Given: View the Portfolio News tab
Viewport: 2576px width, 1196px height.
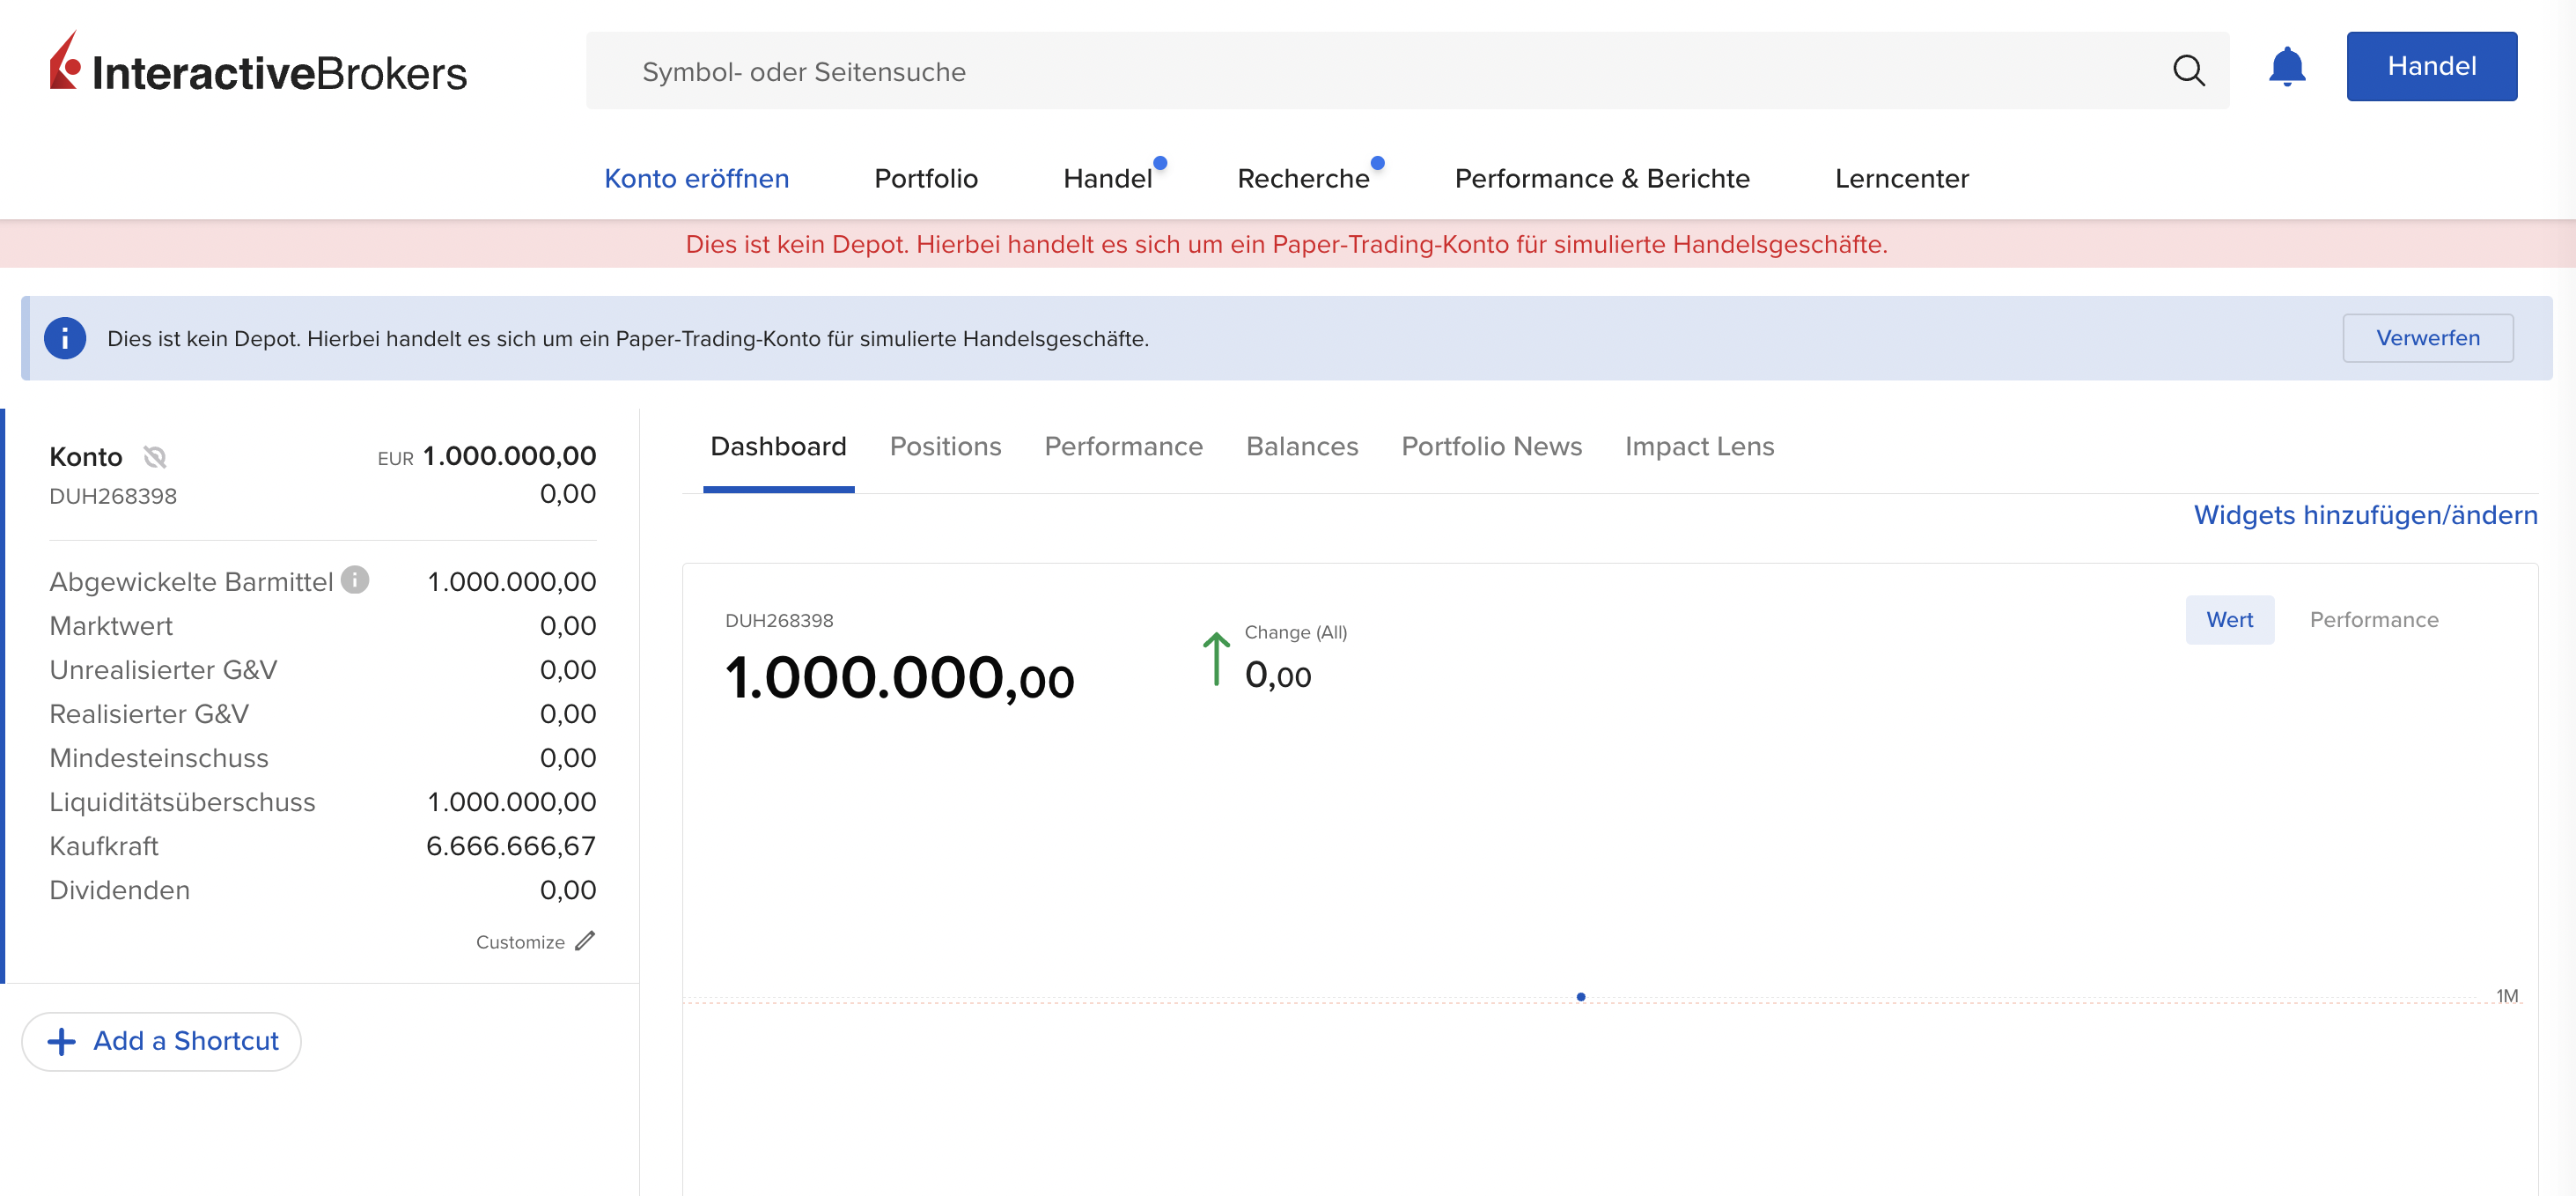Looking at the screenshot, I should pos(1491,447).
